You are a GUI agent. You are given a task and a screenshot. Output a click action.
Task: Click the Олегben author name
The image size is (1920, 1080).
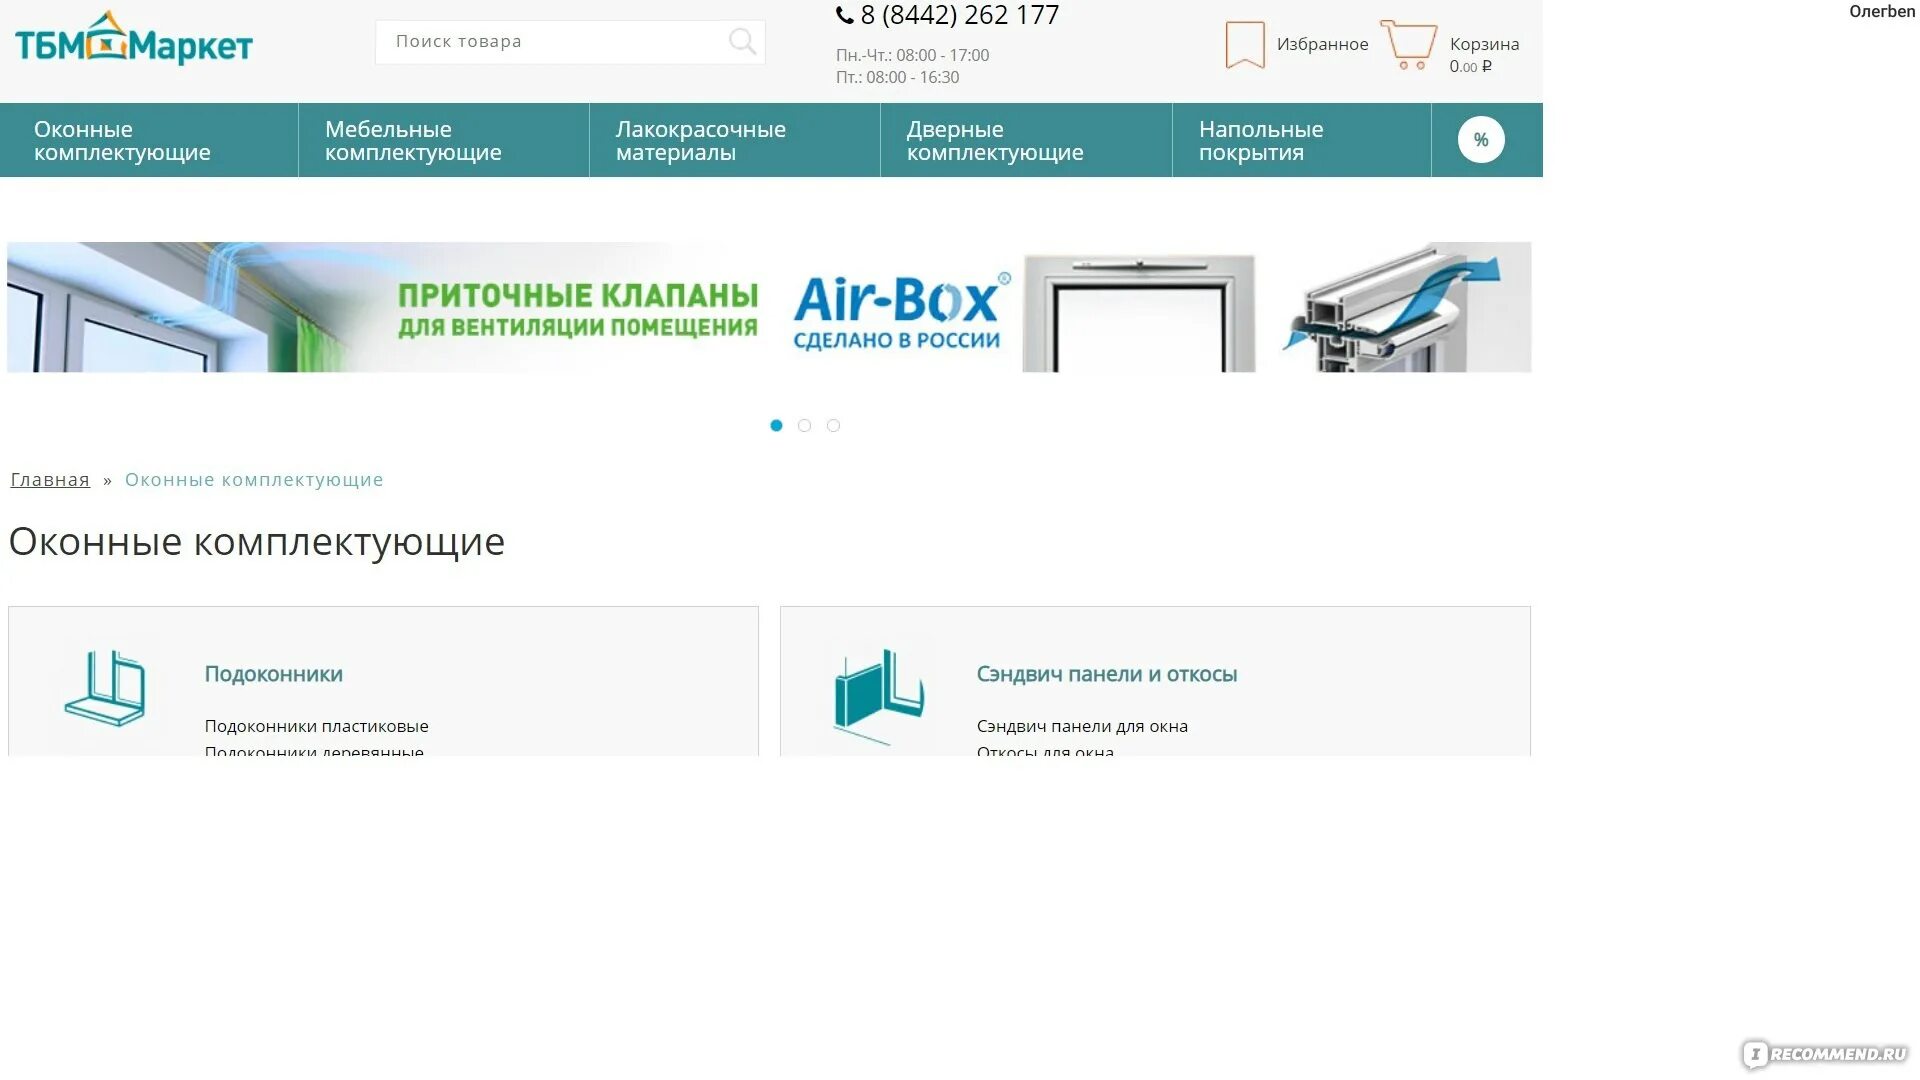tap(1882, 12)
